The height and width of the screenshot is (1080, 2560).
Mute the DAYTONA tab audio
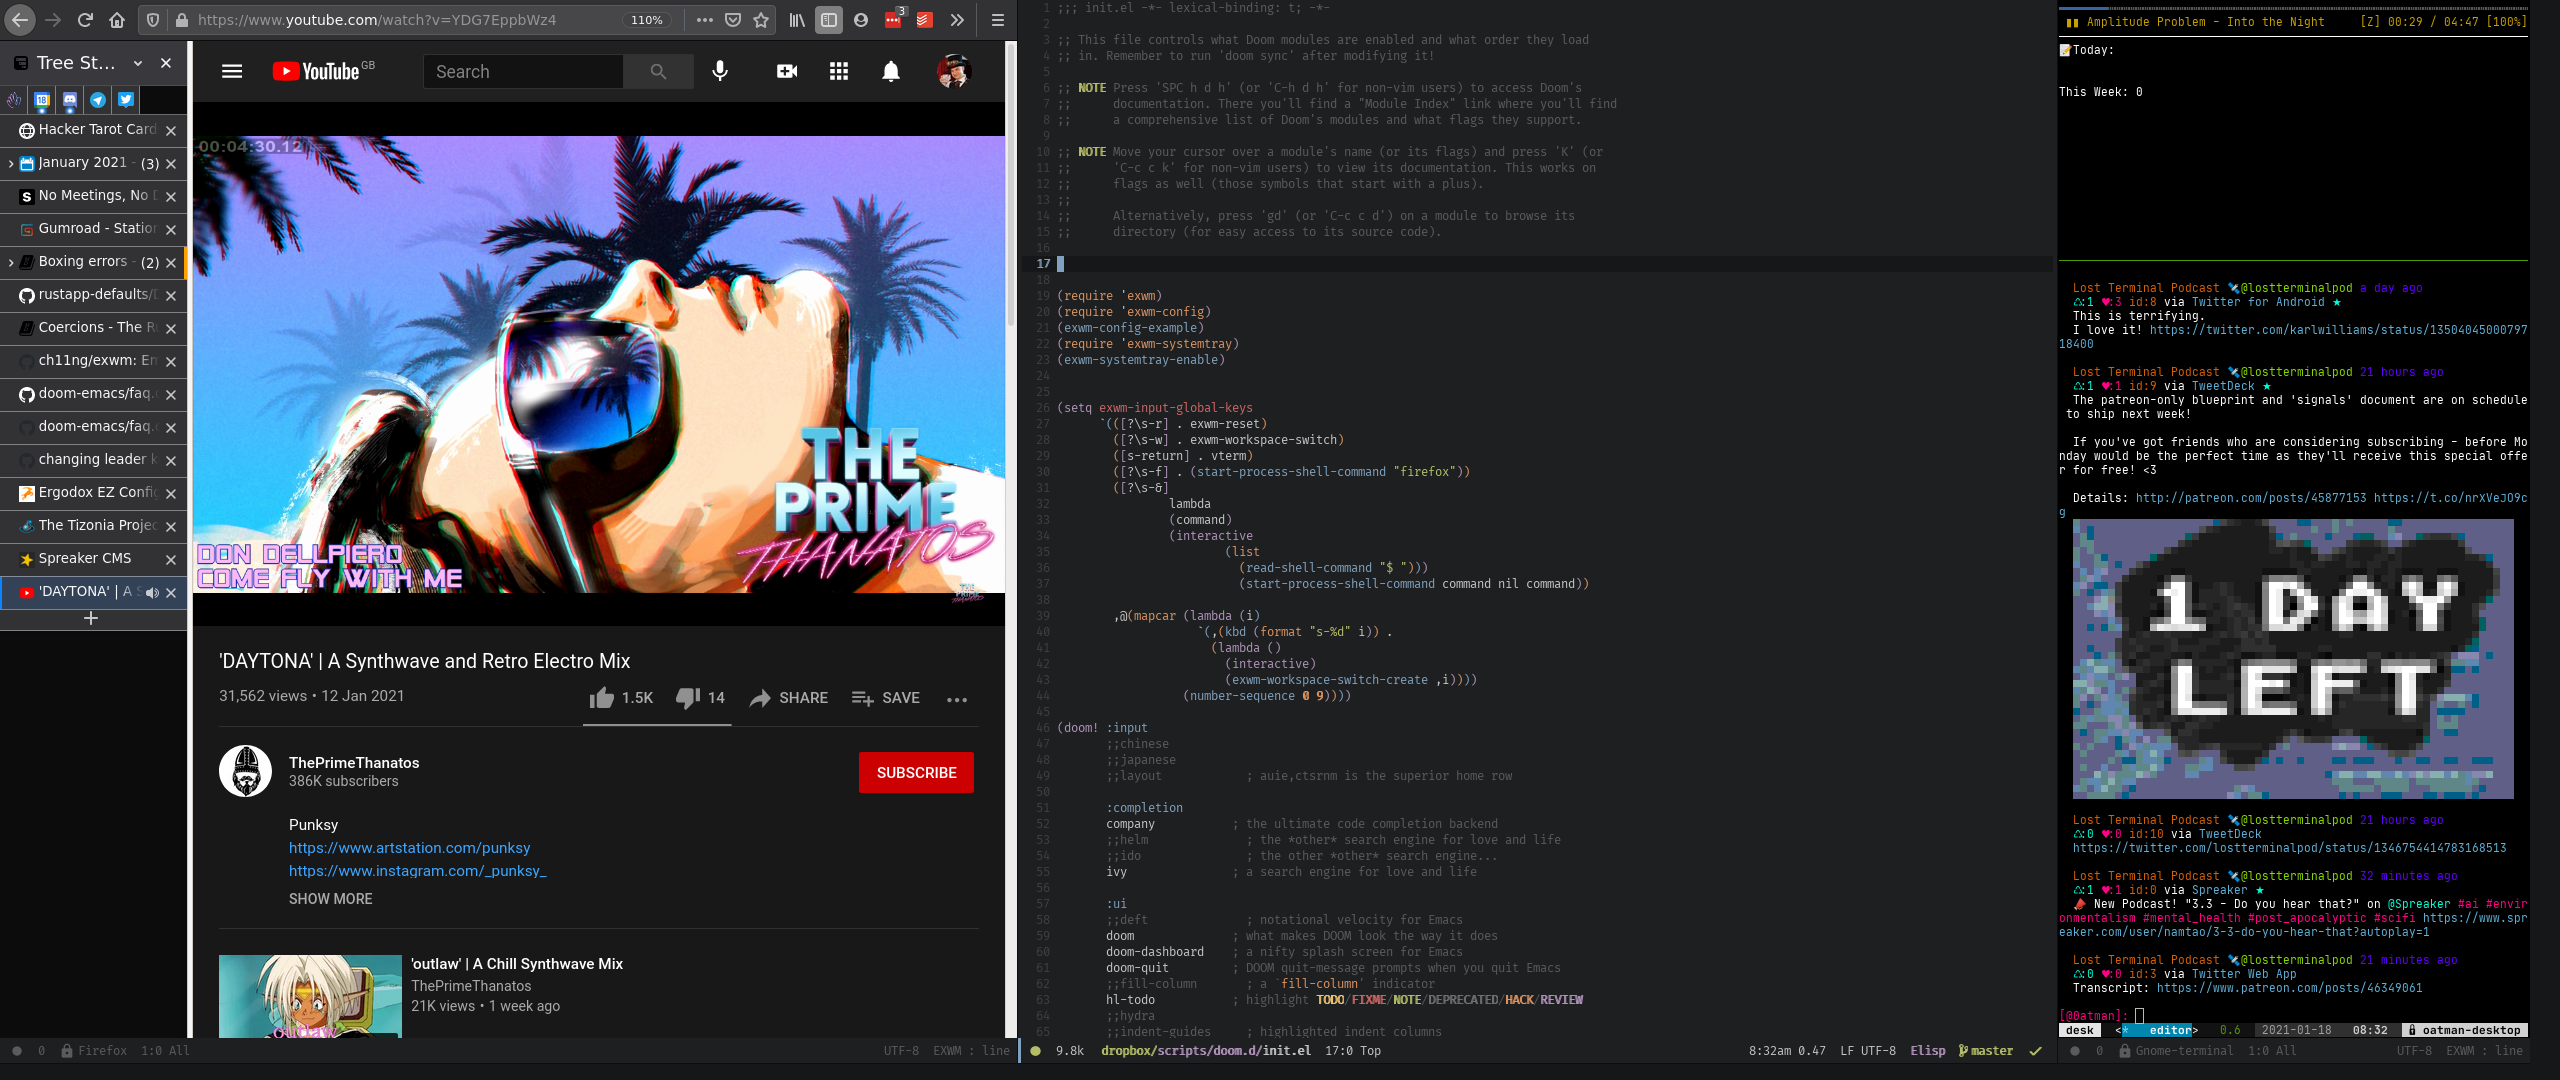152,592
